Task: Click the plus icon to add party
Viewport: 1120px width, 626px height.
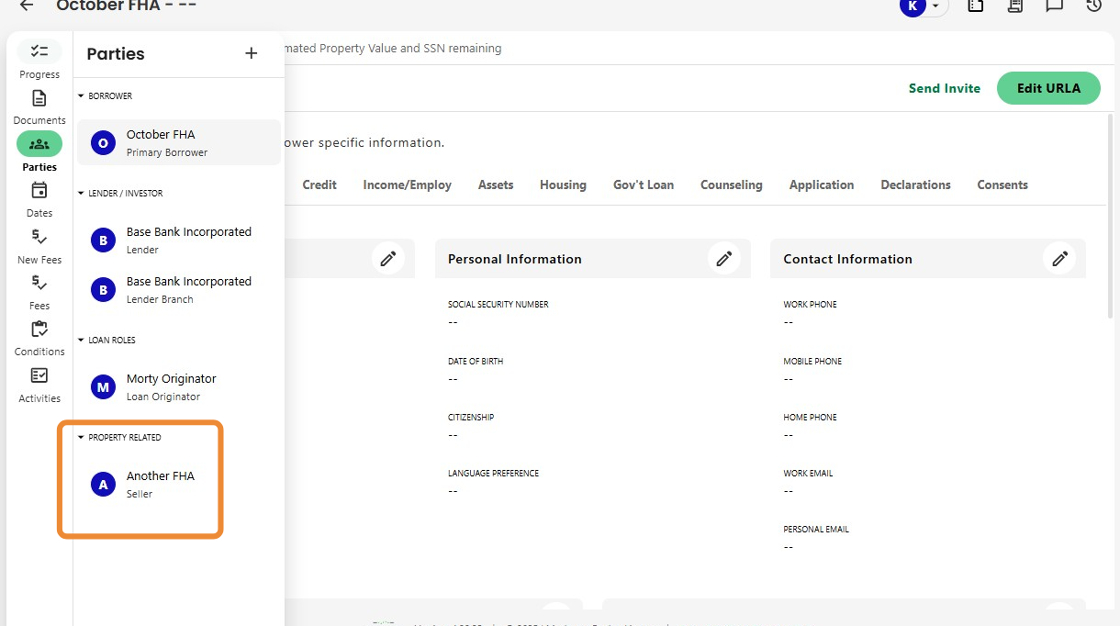Action: tap(251, 54)
